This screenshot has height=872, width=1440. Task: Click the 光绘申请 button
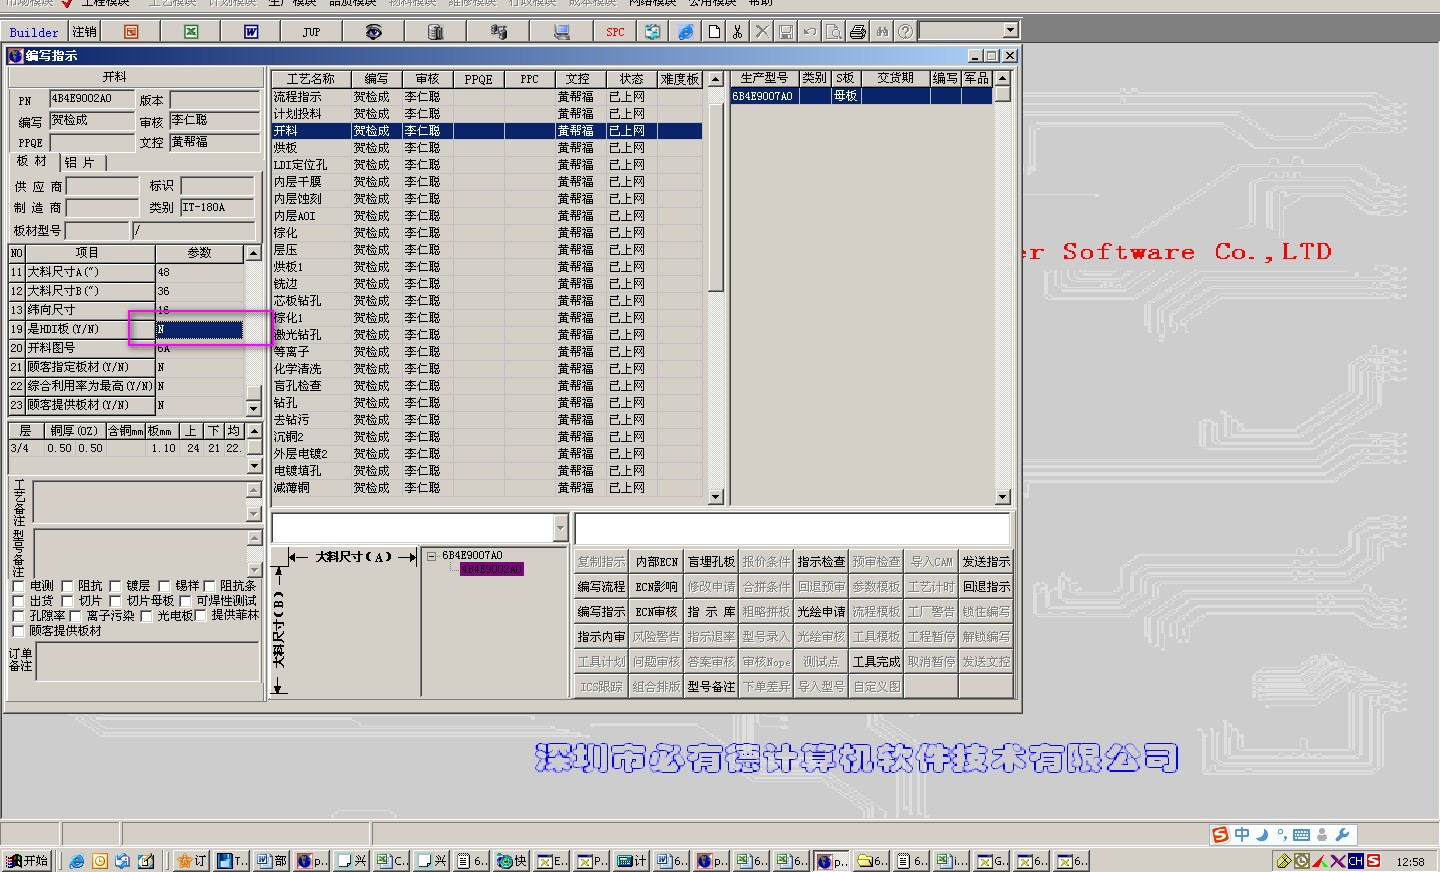(x=821, y=612)
